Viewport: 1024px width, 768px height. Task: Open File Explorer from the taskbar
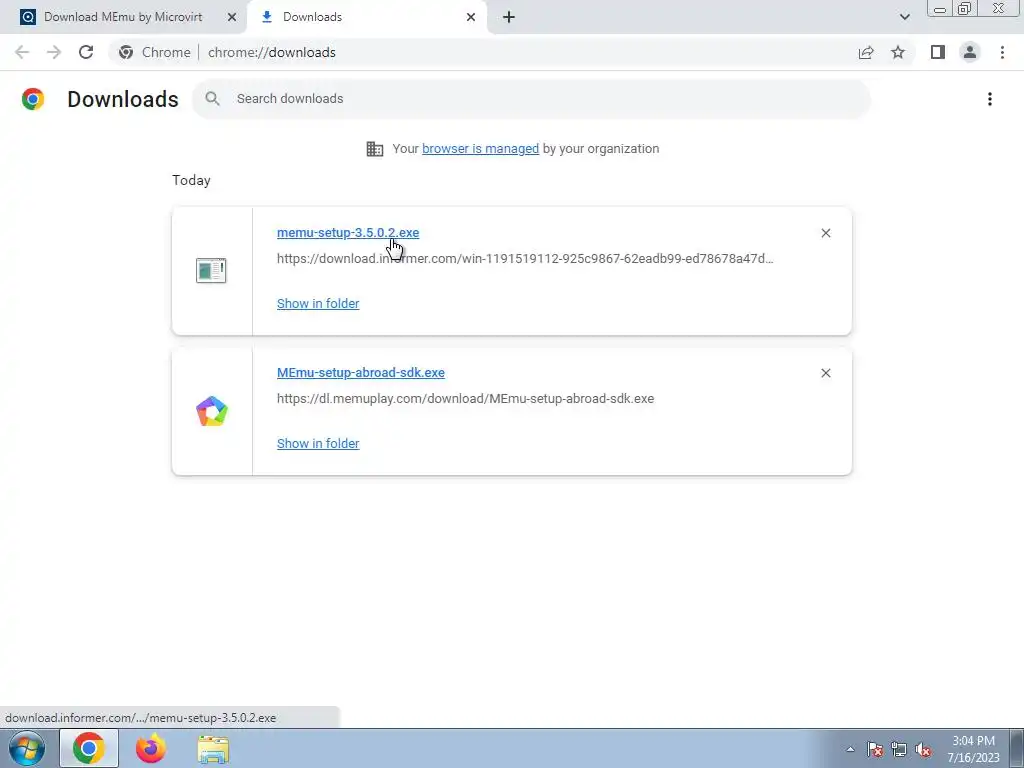(213, 749)
